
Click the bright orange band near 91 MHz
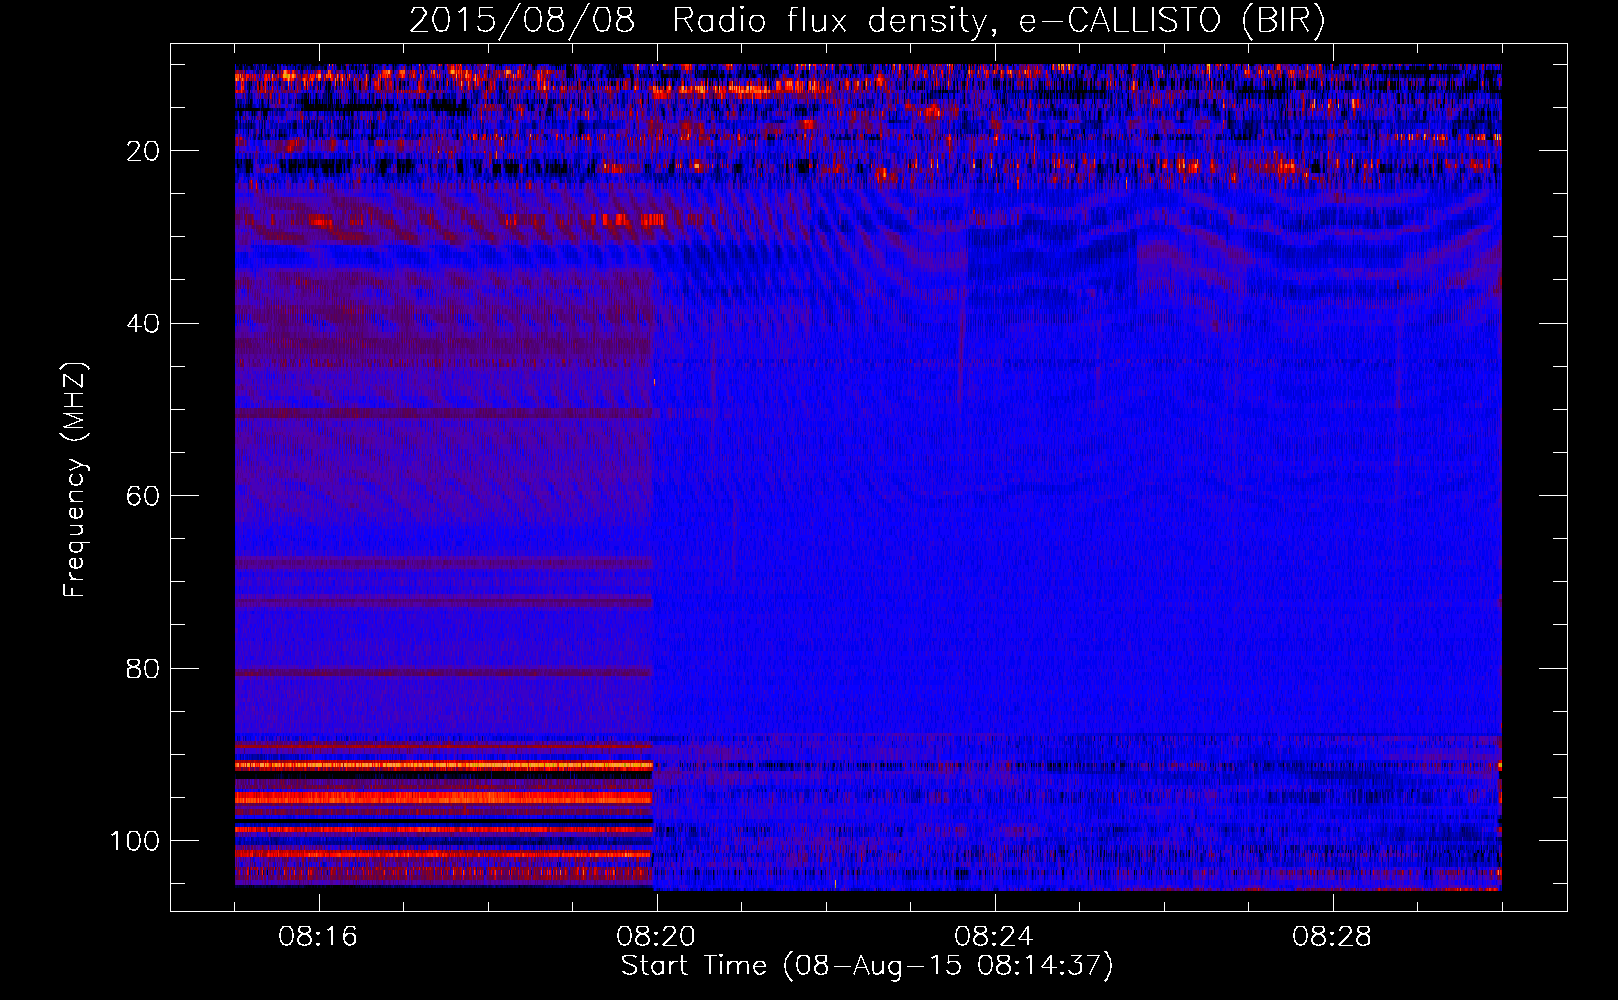444,765
